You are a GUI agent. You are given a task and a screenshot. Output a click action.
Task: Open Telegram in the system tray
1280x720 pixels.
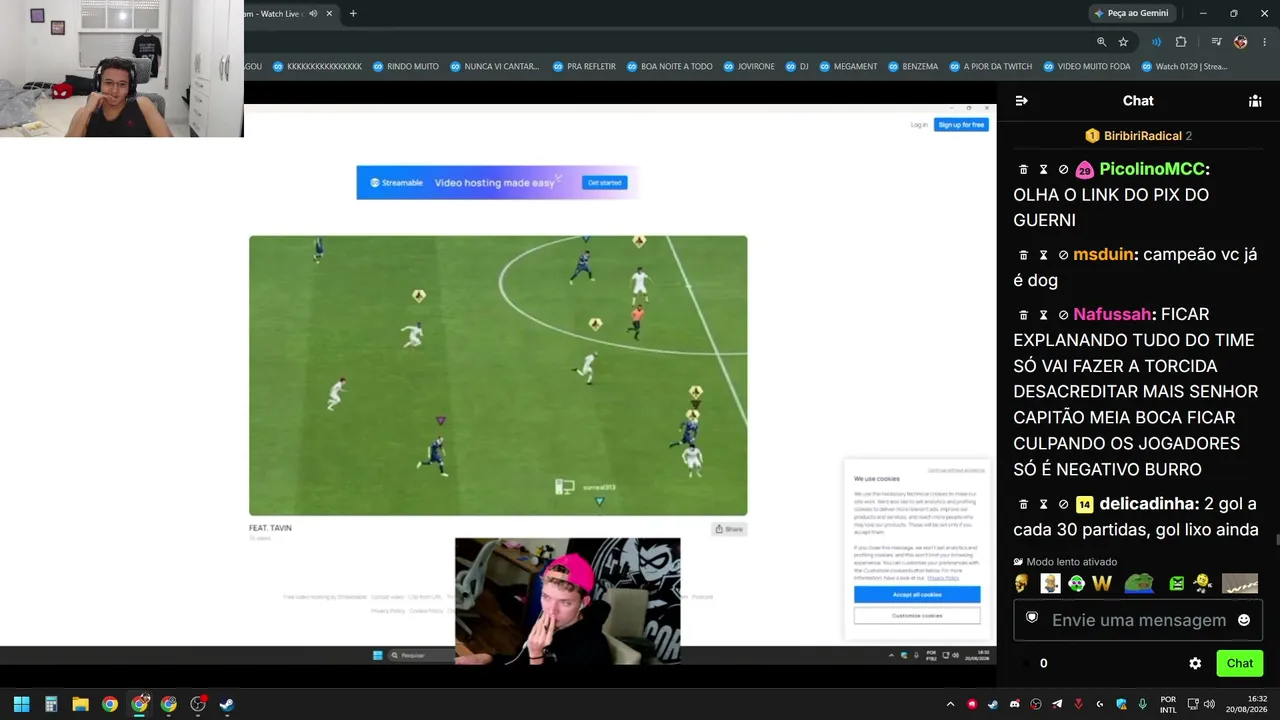coord(1057,704)
